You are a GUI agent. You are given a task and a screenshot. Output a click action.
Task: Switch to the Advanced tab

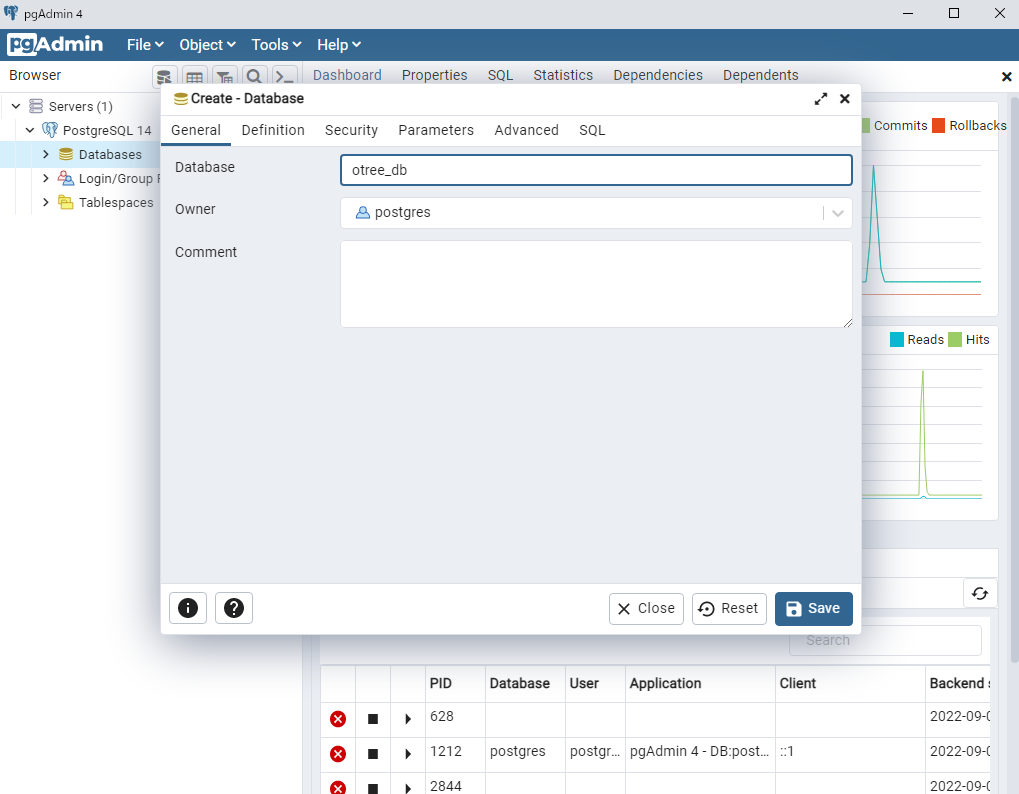tap(526, 130)
